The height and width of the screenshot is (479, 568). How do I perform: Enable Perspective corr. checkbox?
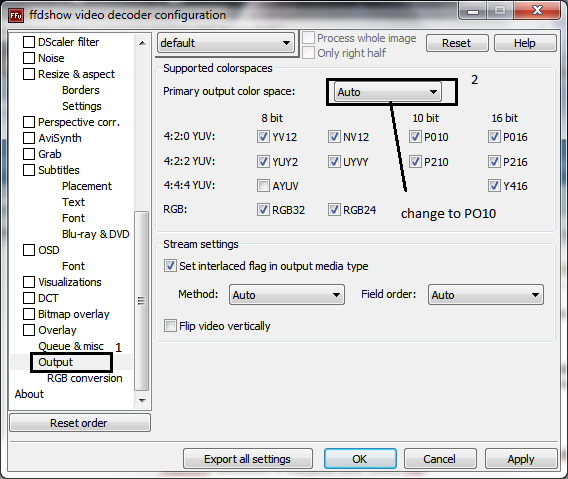pyautogui.click(x=29, y=122)
